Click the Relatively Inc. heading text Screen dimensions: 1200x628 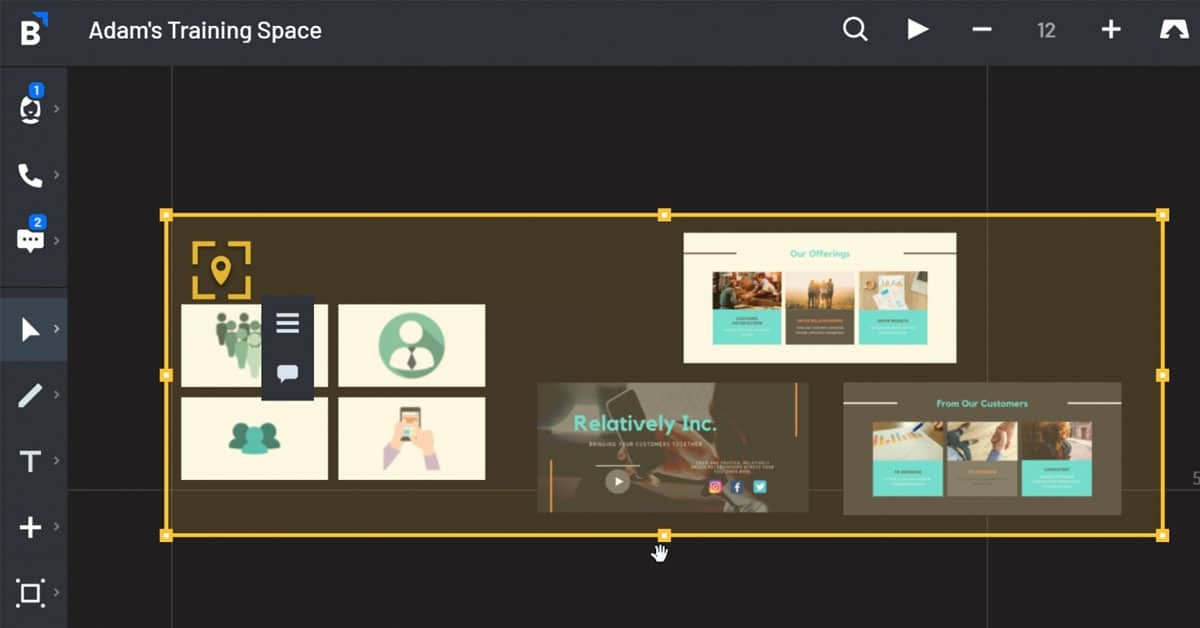pos(645,424)
